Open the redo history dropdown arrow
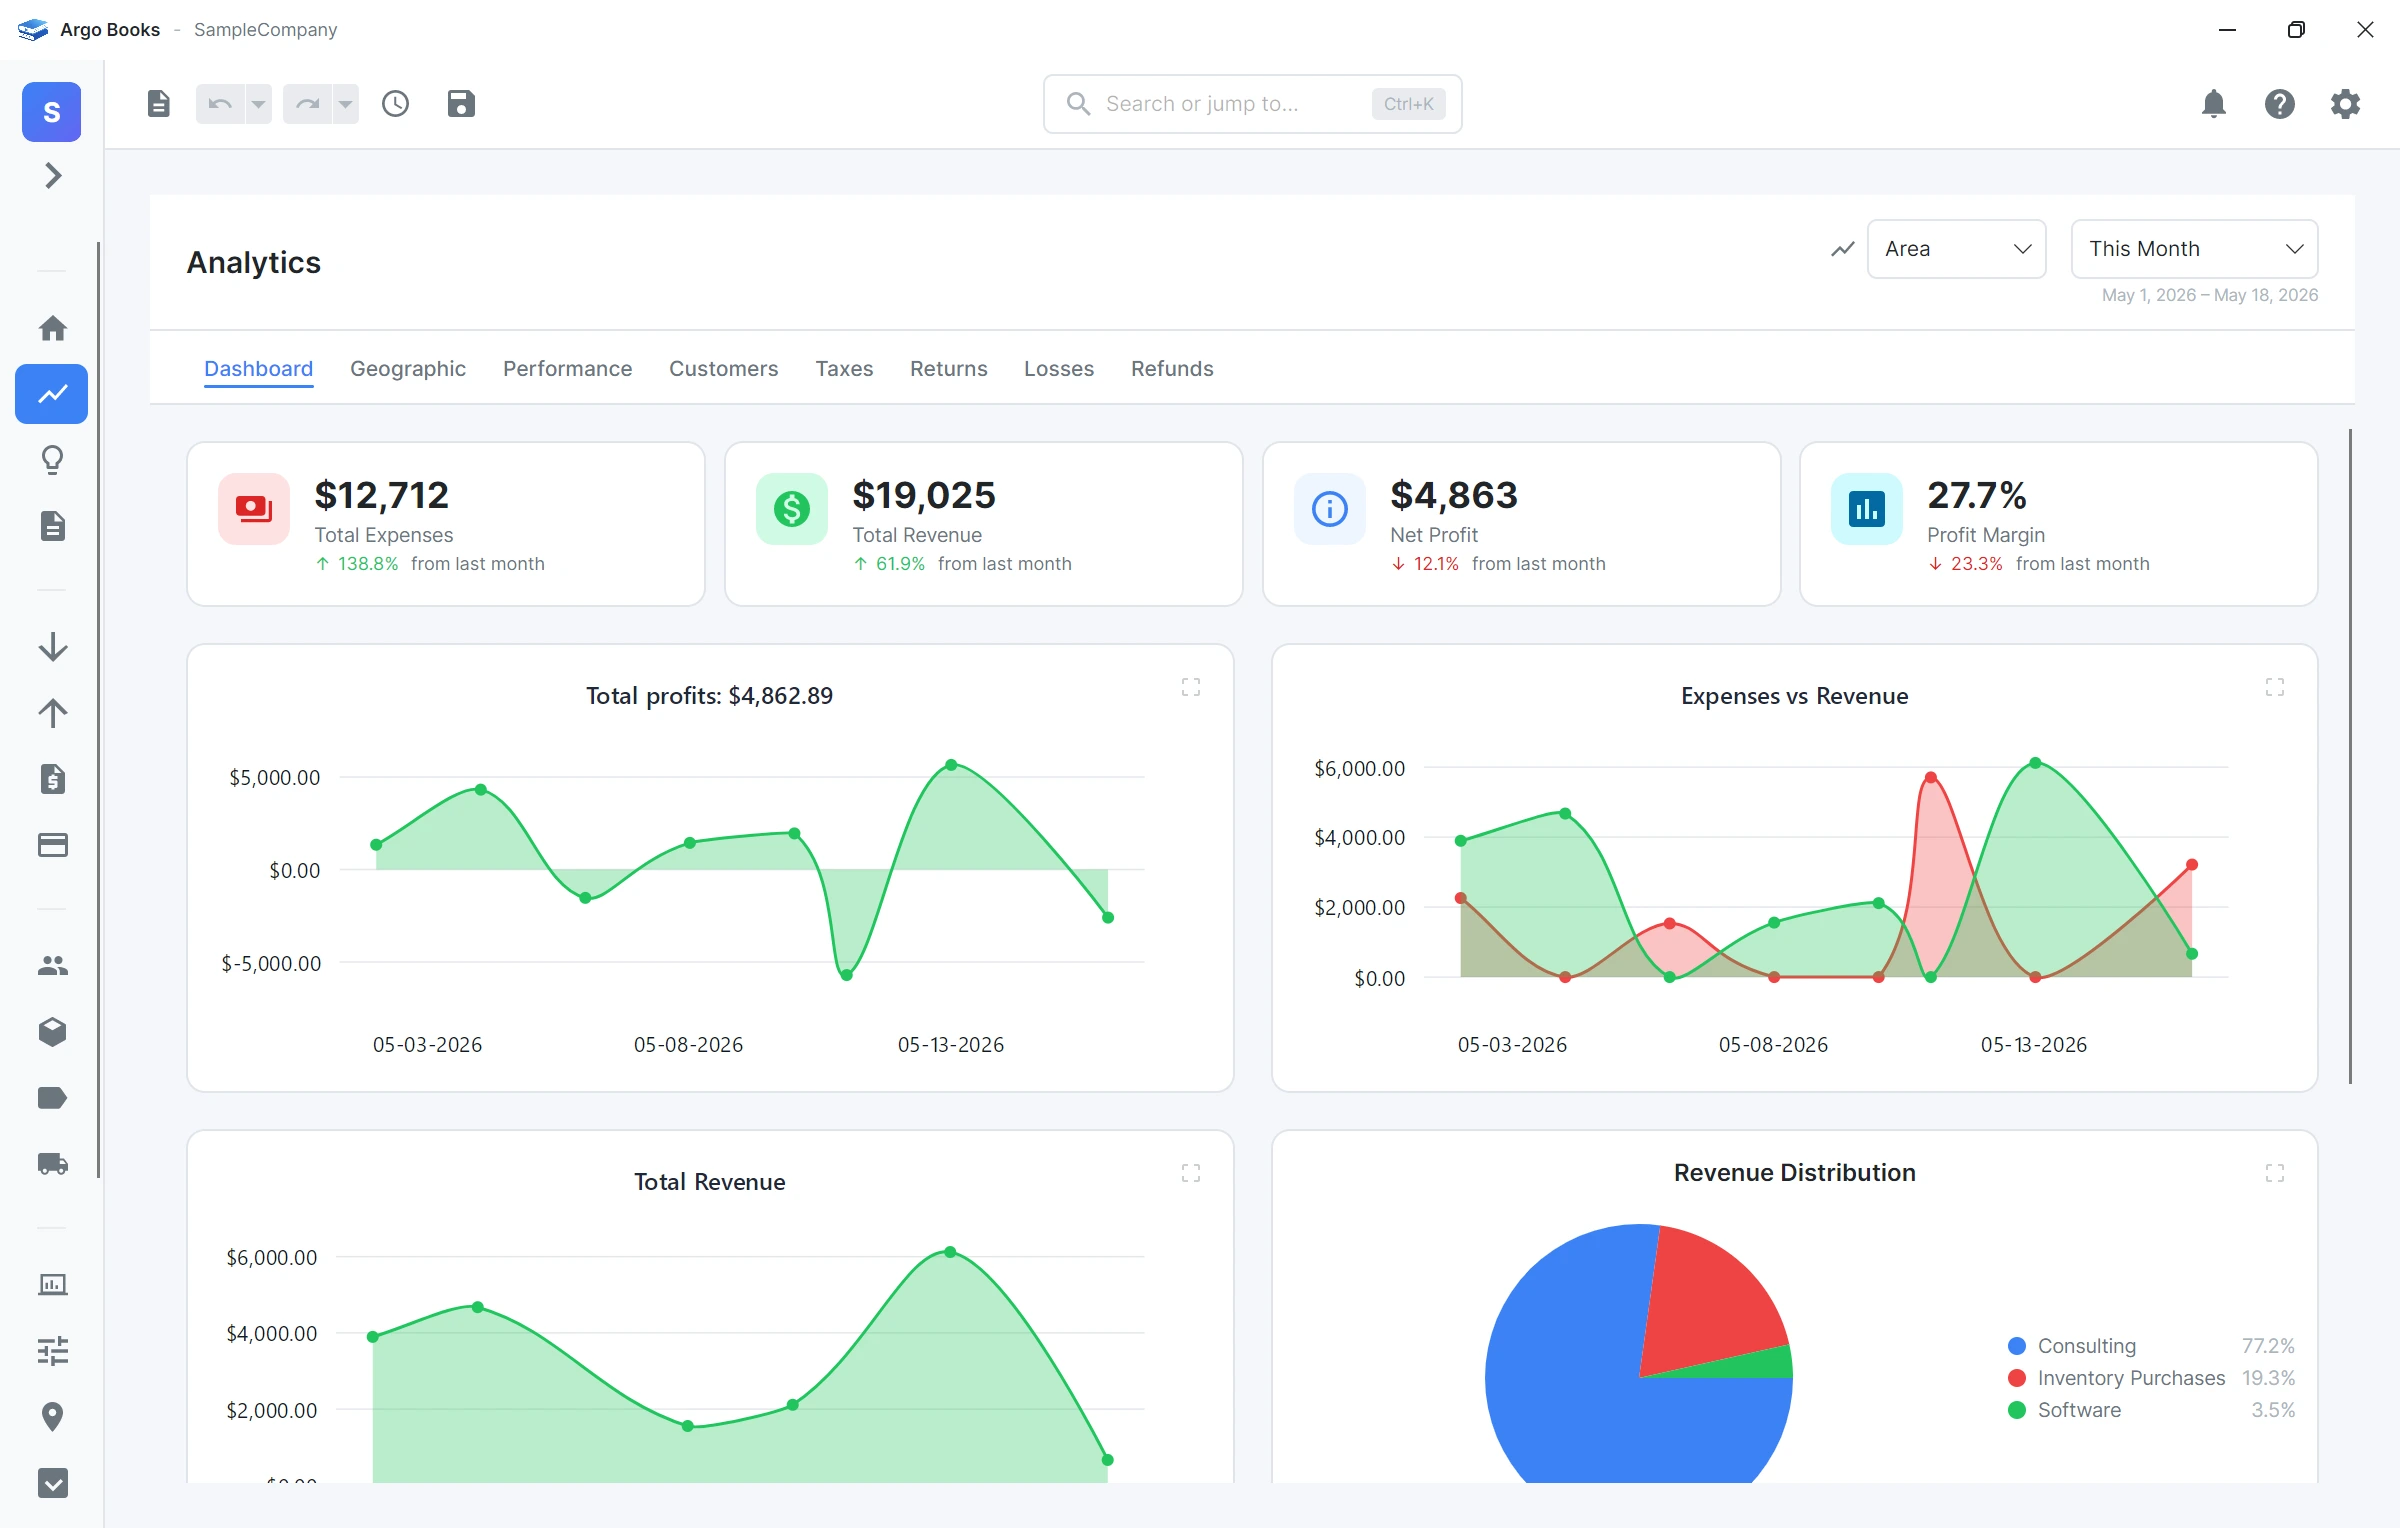Viewport: 2400px width, 1528px height. click(x=345, y=104)
